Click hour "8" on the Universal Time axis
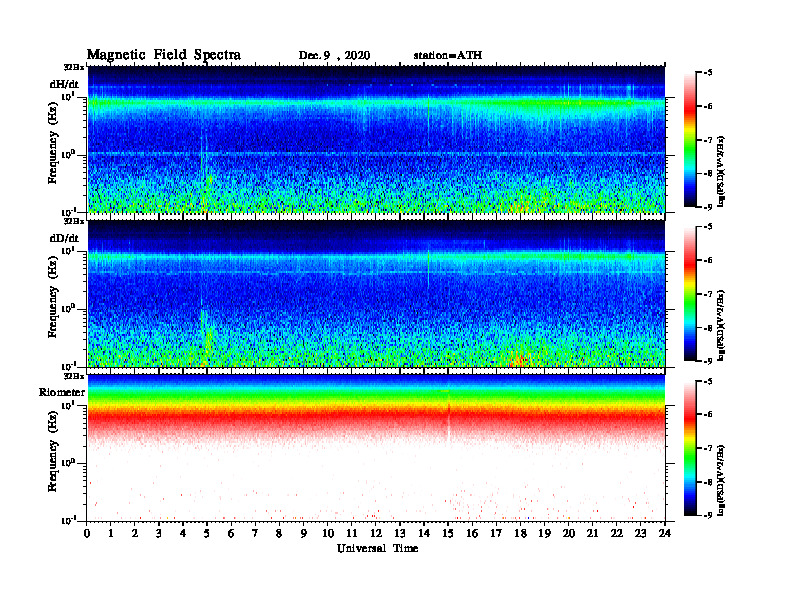The height and width of the screenshot is (612, 792). tap(279, 533)
